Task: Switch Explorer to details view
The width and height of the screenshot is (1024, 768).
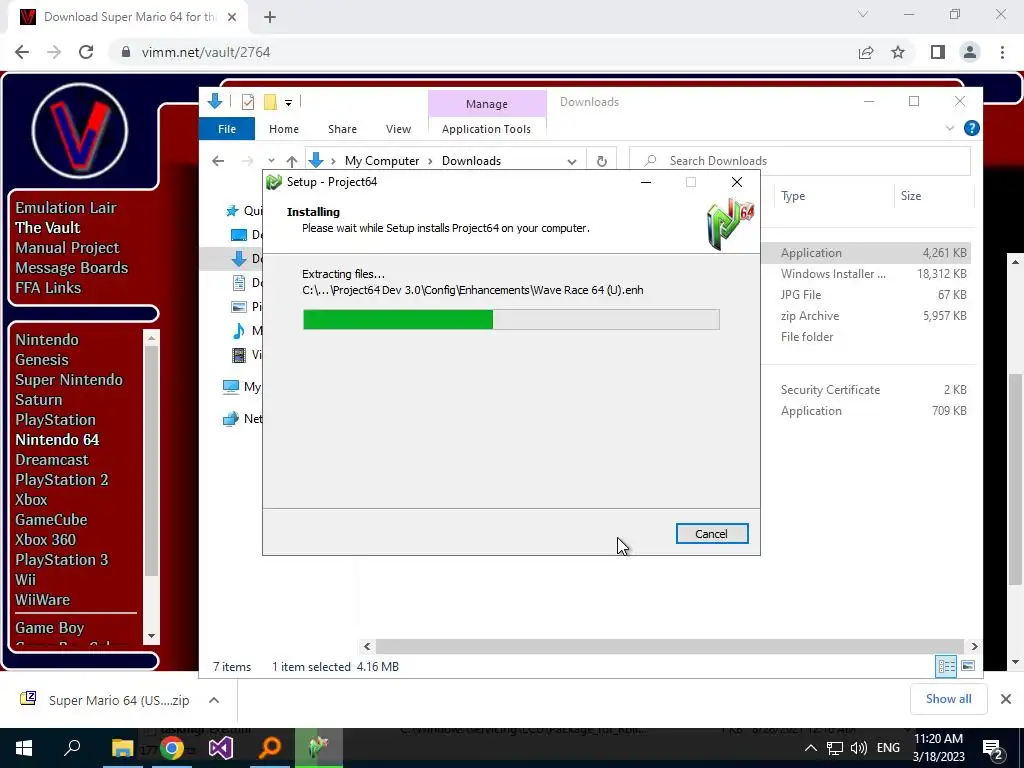Action: click(x=946, y=666)
